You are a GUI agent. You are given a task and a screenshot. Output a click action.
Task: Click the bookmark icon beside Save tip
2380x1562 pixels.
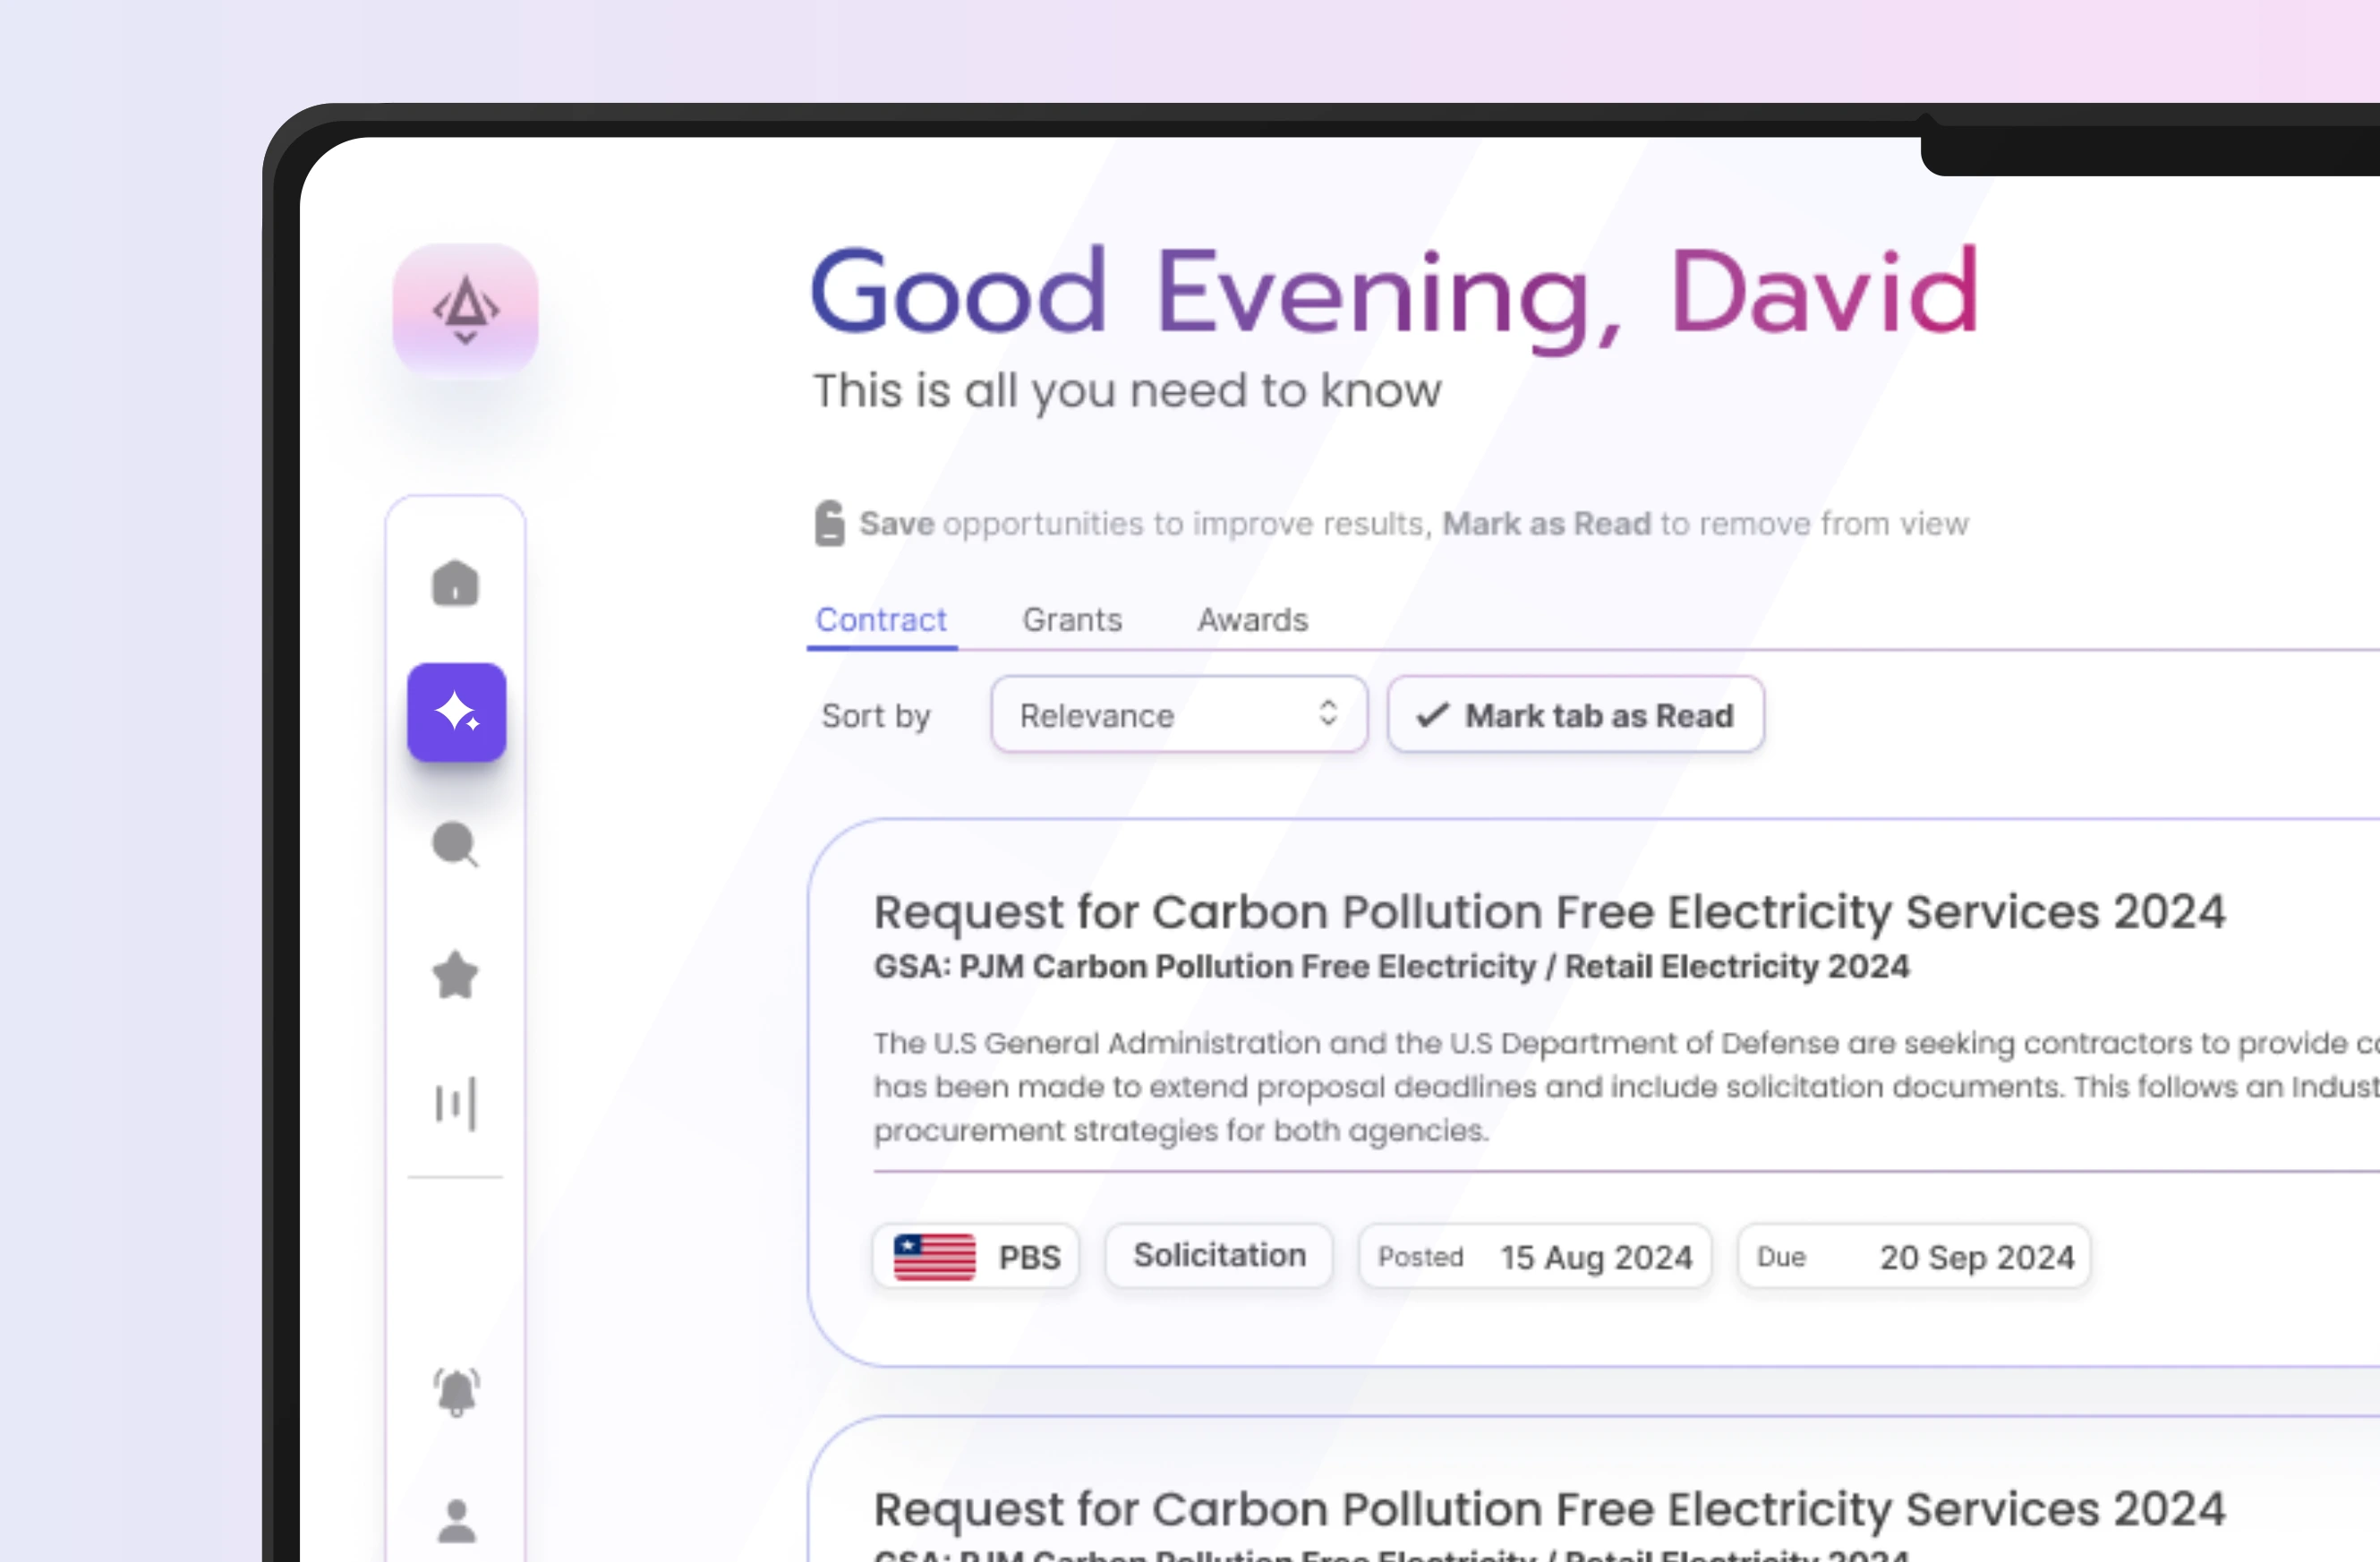tap(829, 523)
